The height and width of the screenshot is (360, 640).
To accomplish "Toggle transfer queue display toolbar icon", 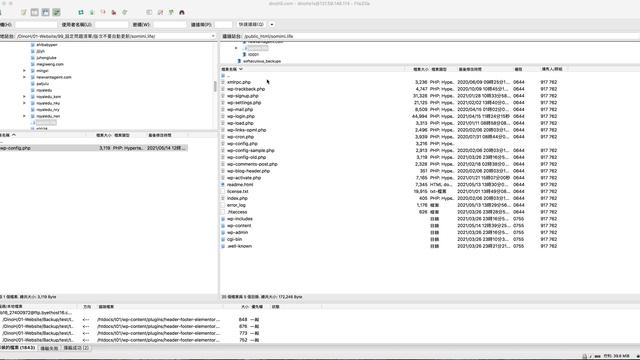I will coord(56,12).
